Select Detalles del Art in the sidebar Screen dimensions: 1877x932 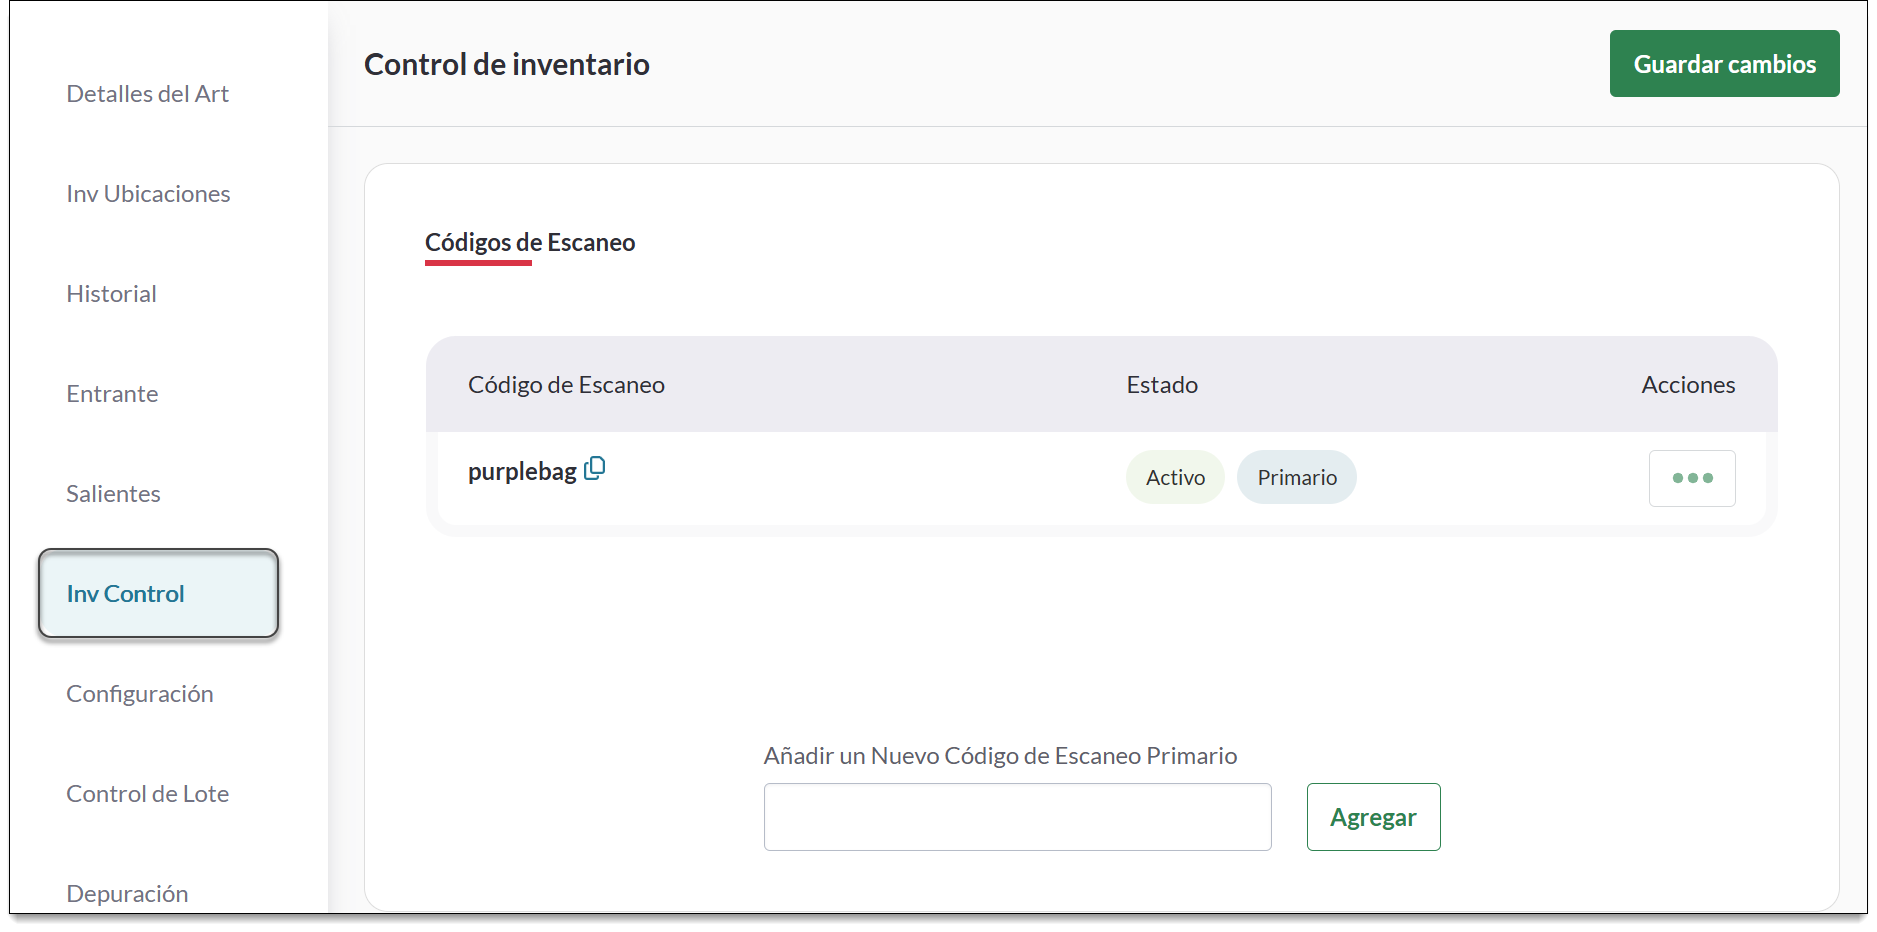pyautogui.click(x=147, y=93)
